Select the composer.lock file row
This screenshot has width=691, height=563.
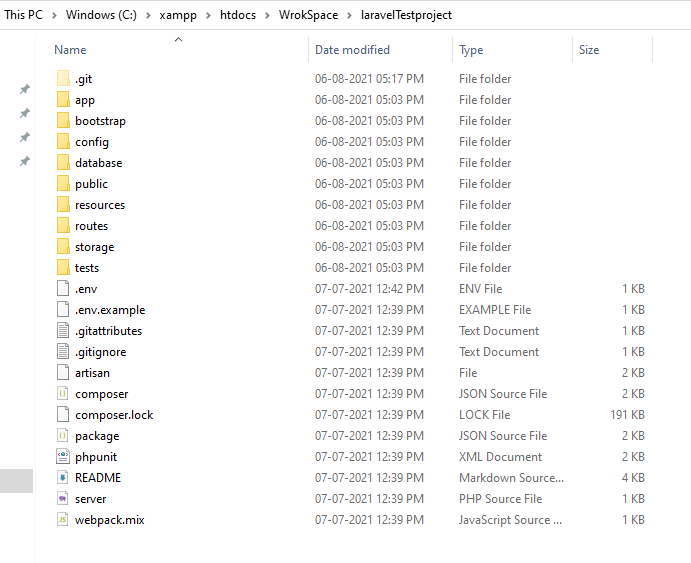click(x=114, y=415)
